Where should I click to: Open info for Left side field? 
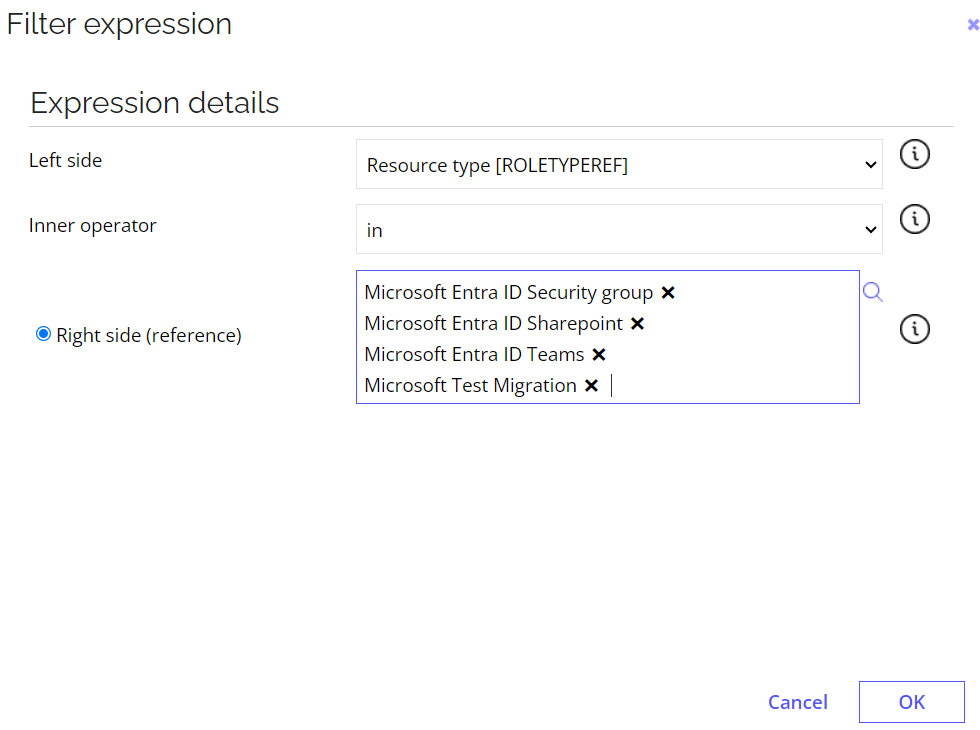tap(914, 154)
